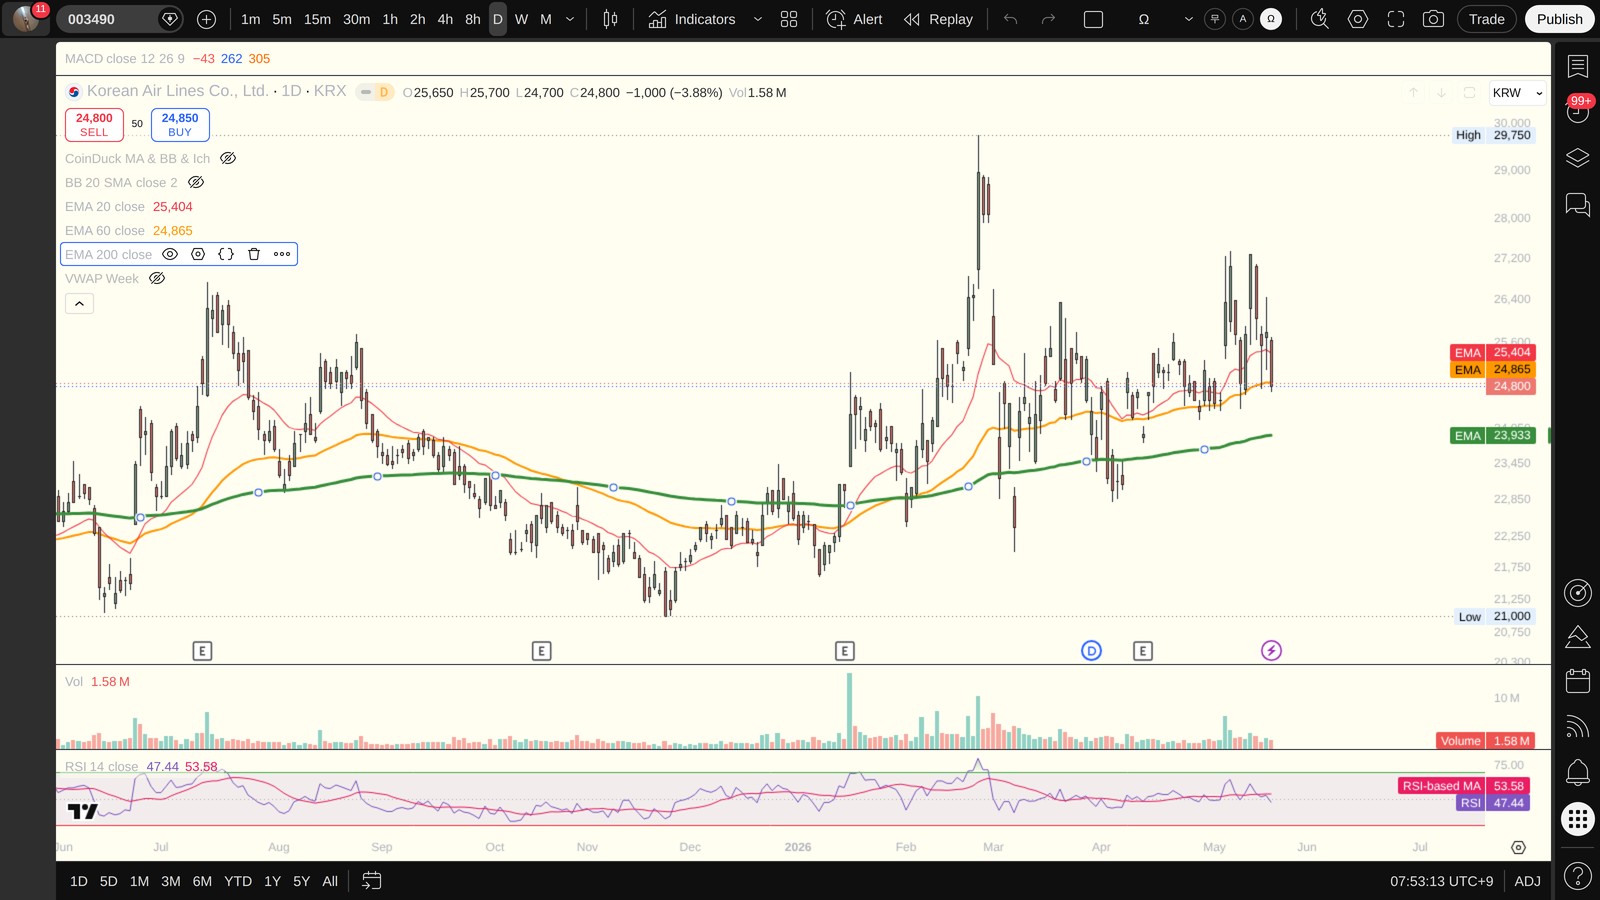Take a chart snapshot with camera icon
This screenshot has height=900, width=1600.
point(1433,19)
